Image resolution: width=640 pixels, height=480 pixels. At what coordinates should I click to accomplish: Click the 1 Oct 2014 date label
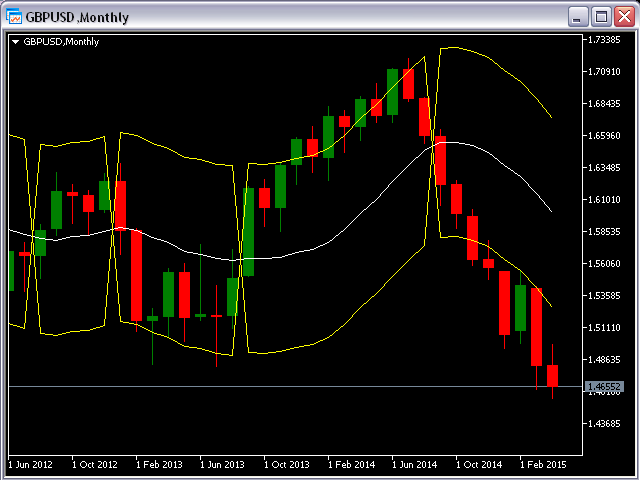[479, 464]
